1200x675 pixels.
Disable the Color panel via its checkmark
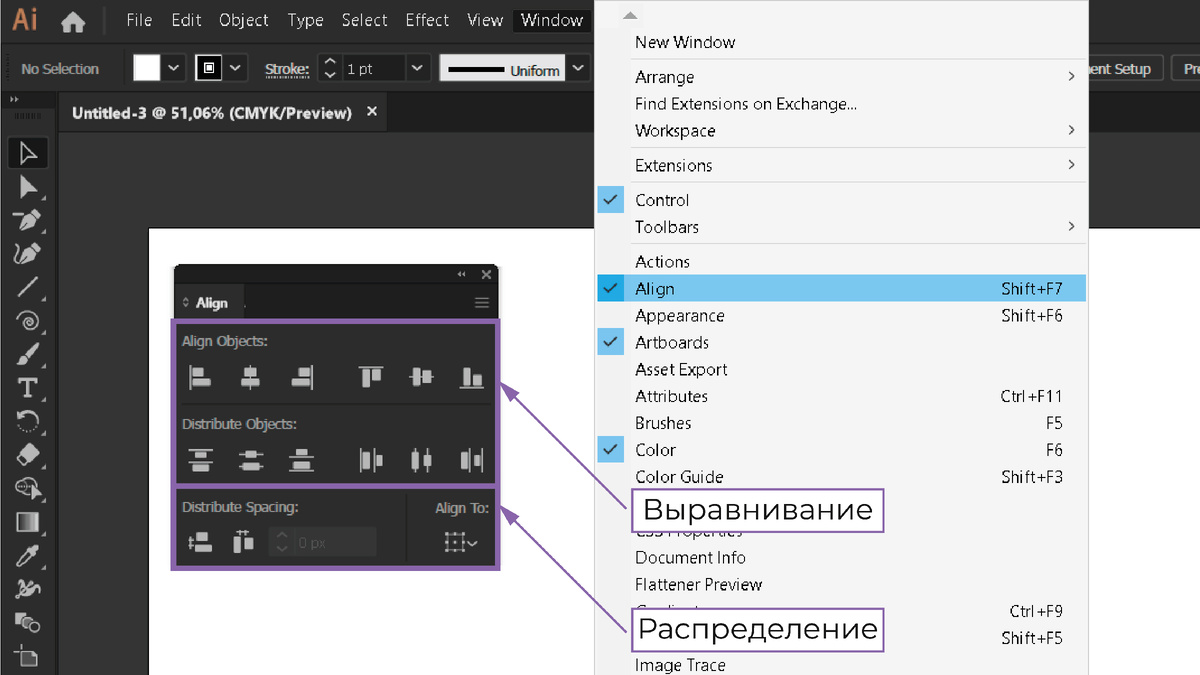[x=610, y=449]
